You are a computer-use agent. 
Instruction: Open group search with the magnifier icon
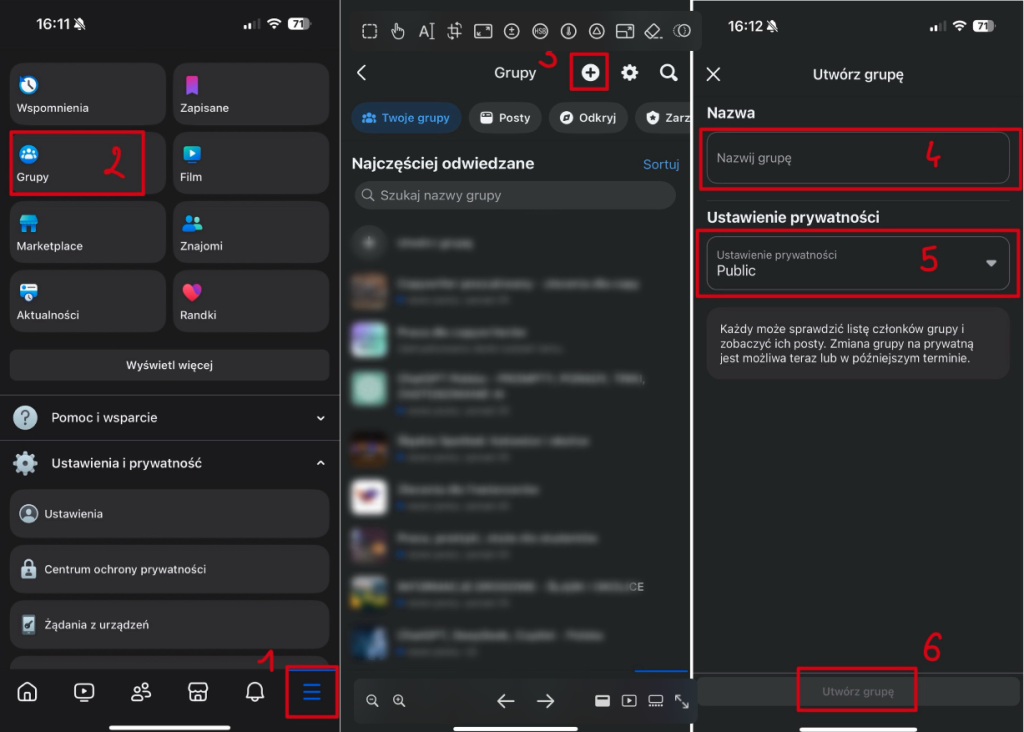click(668, 72)
